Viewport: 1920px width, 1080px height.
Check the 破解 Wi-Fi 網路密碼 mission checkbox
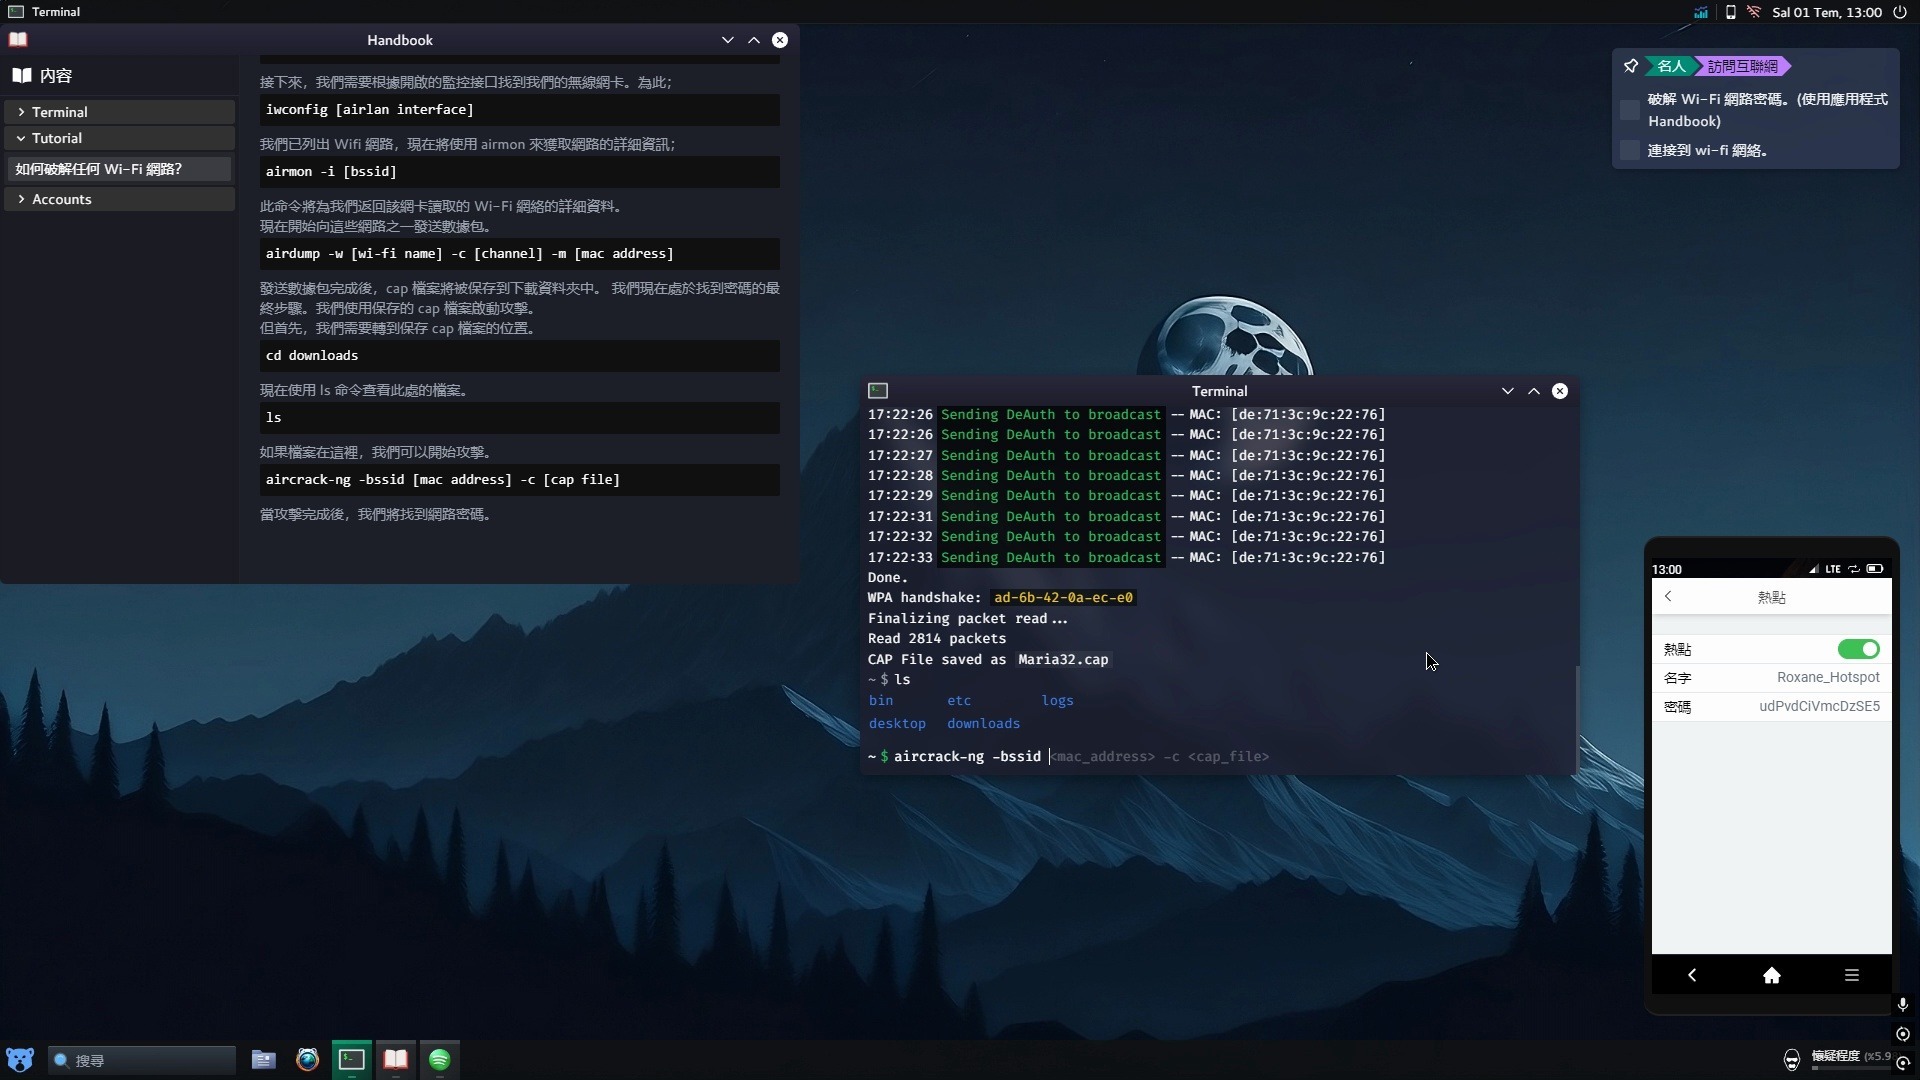point(1630,110)
